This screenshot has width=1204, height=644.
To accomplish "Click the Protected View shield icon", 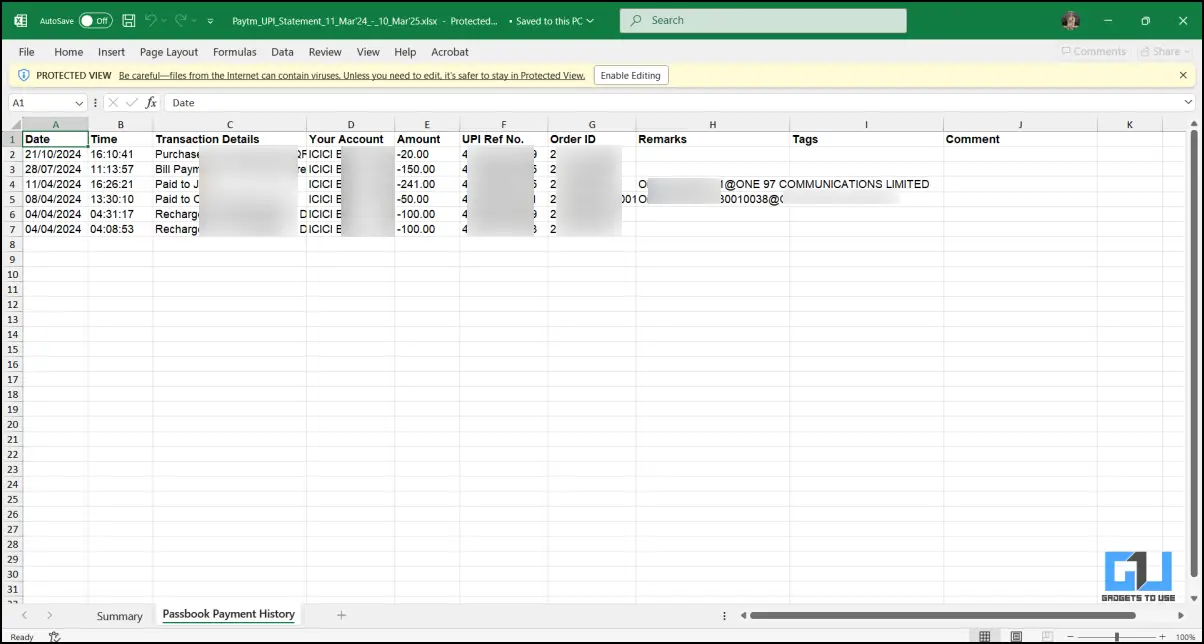I will tap(24, 75).
